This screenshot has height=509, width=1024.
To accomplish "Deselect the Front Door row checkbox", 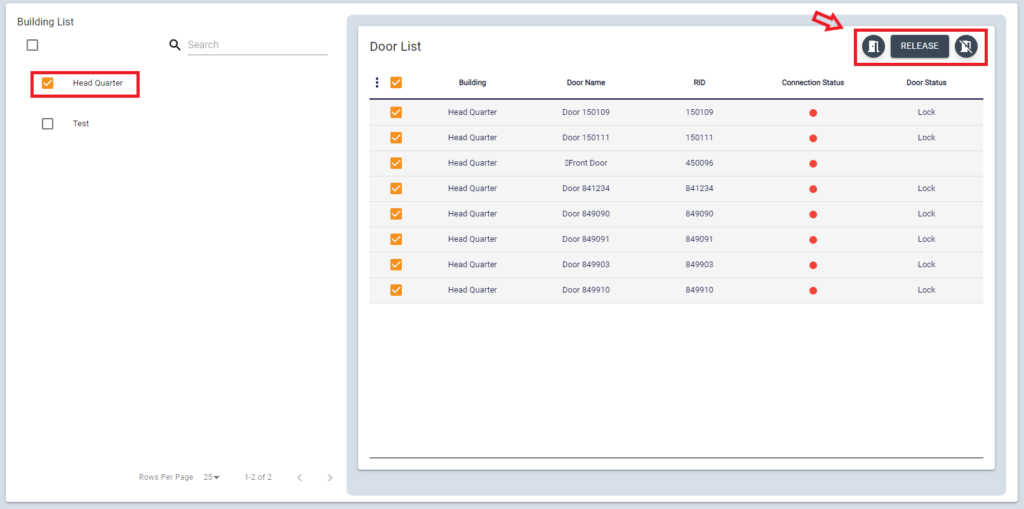I will tap(396, 163).
